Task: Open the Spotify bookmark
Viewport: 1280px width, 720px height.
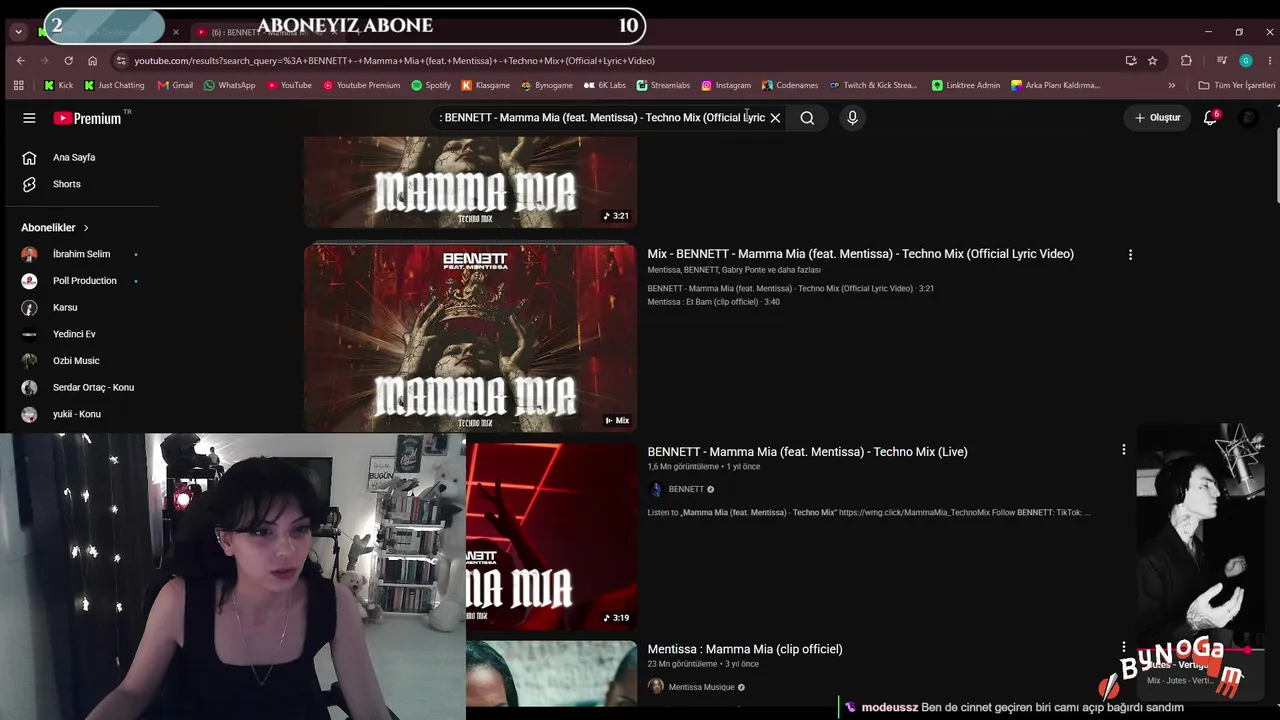Action: click(x=431, y=85)
